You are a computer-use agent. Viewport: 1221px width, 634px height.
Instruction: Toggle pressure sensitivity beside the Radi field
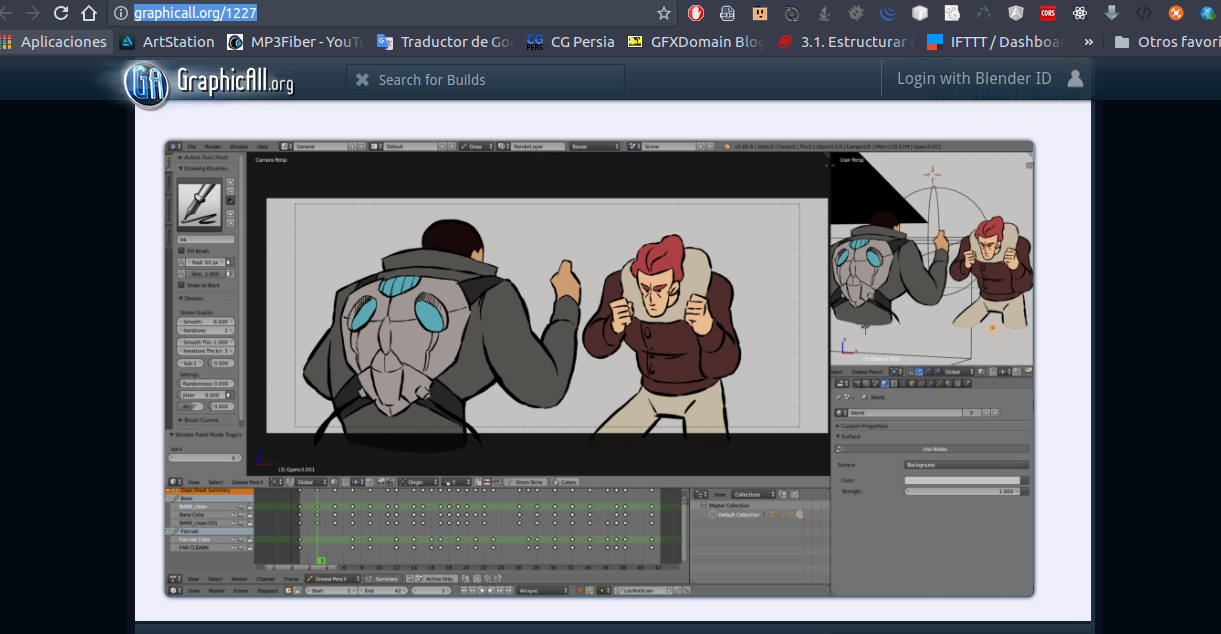click(230, 262)
